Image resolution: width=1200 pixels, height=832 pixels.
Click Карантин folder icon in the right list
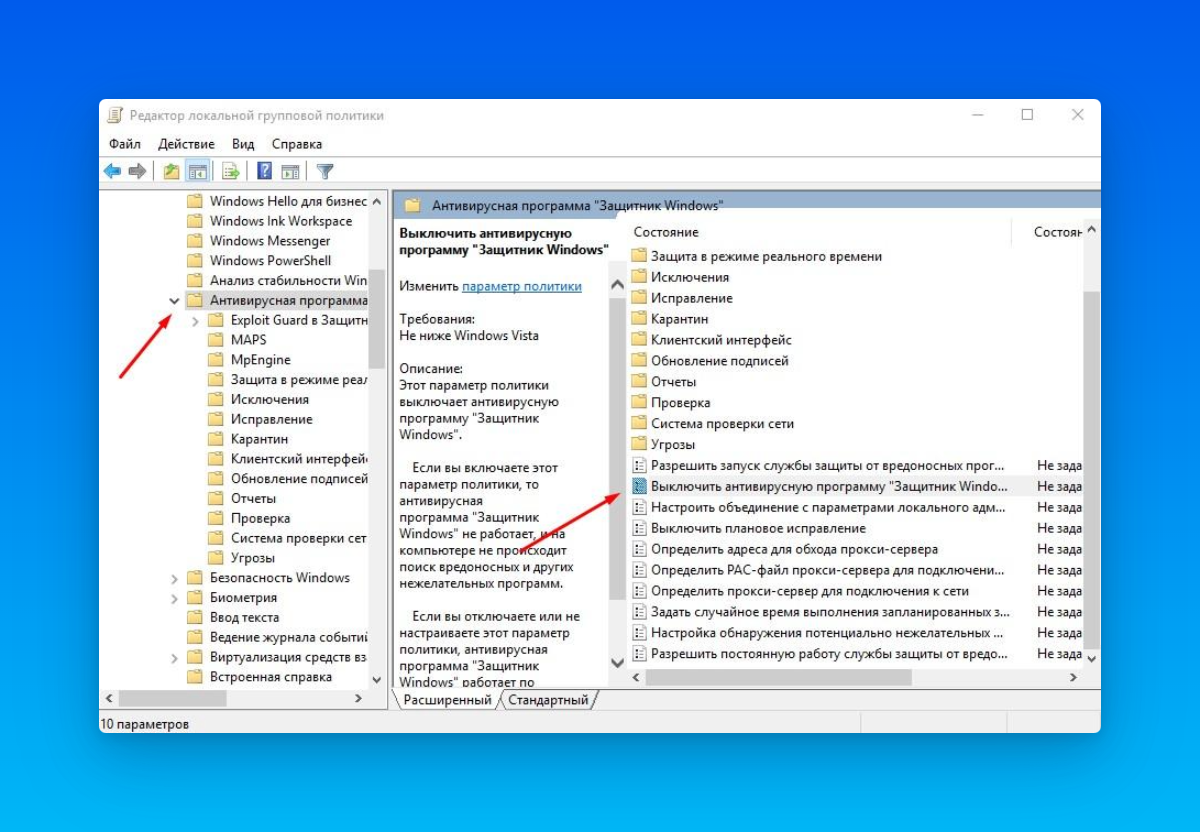point(639,319)
